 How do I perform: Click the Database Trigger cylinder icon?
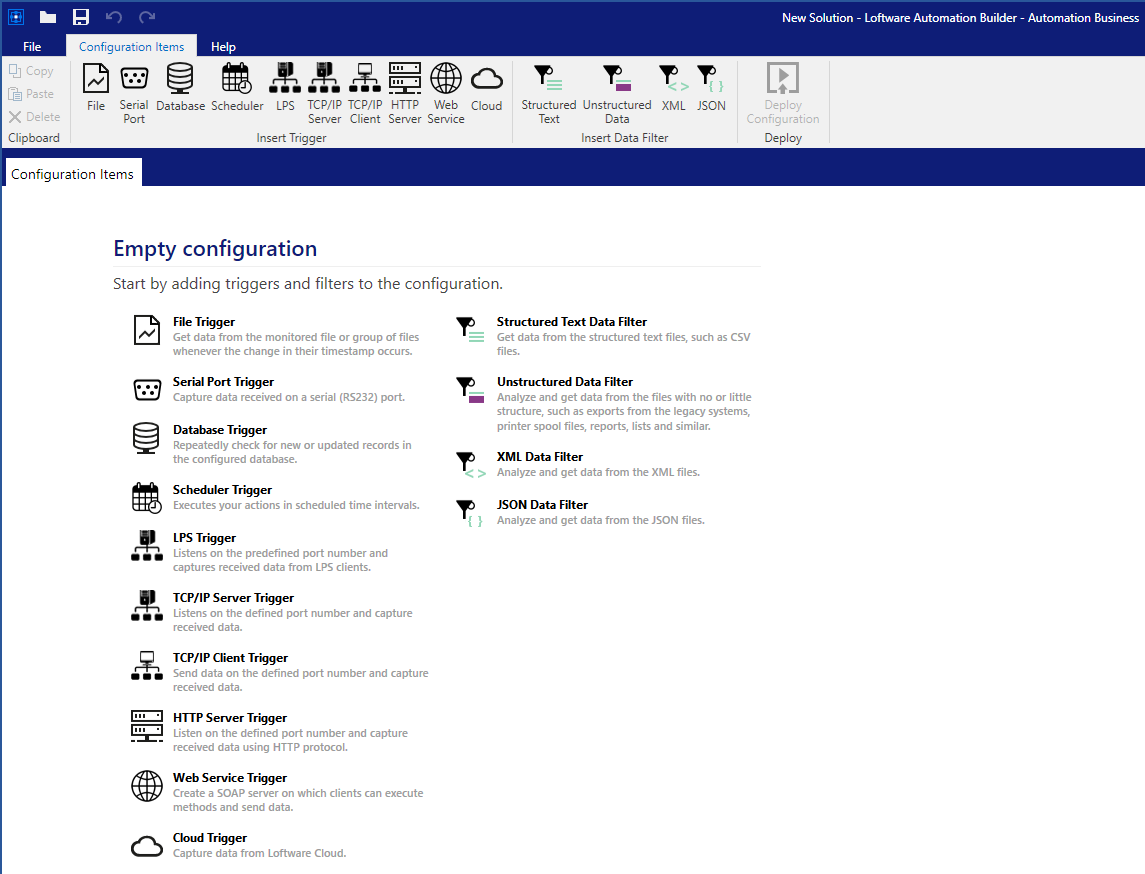tap(146, 438)
